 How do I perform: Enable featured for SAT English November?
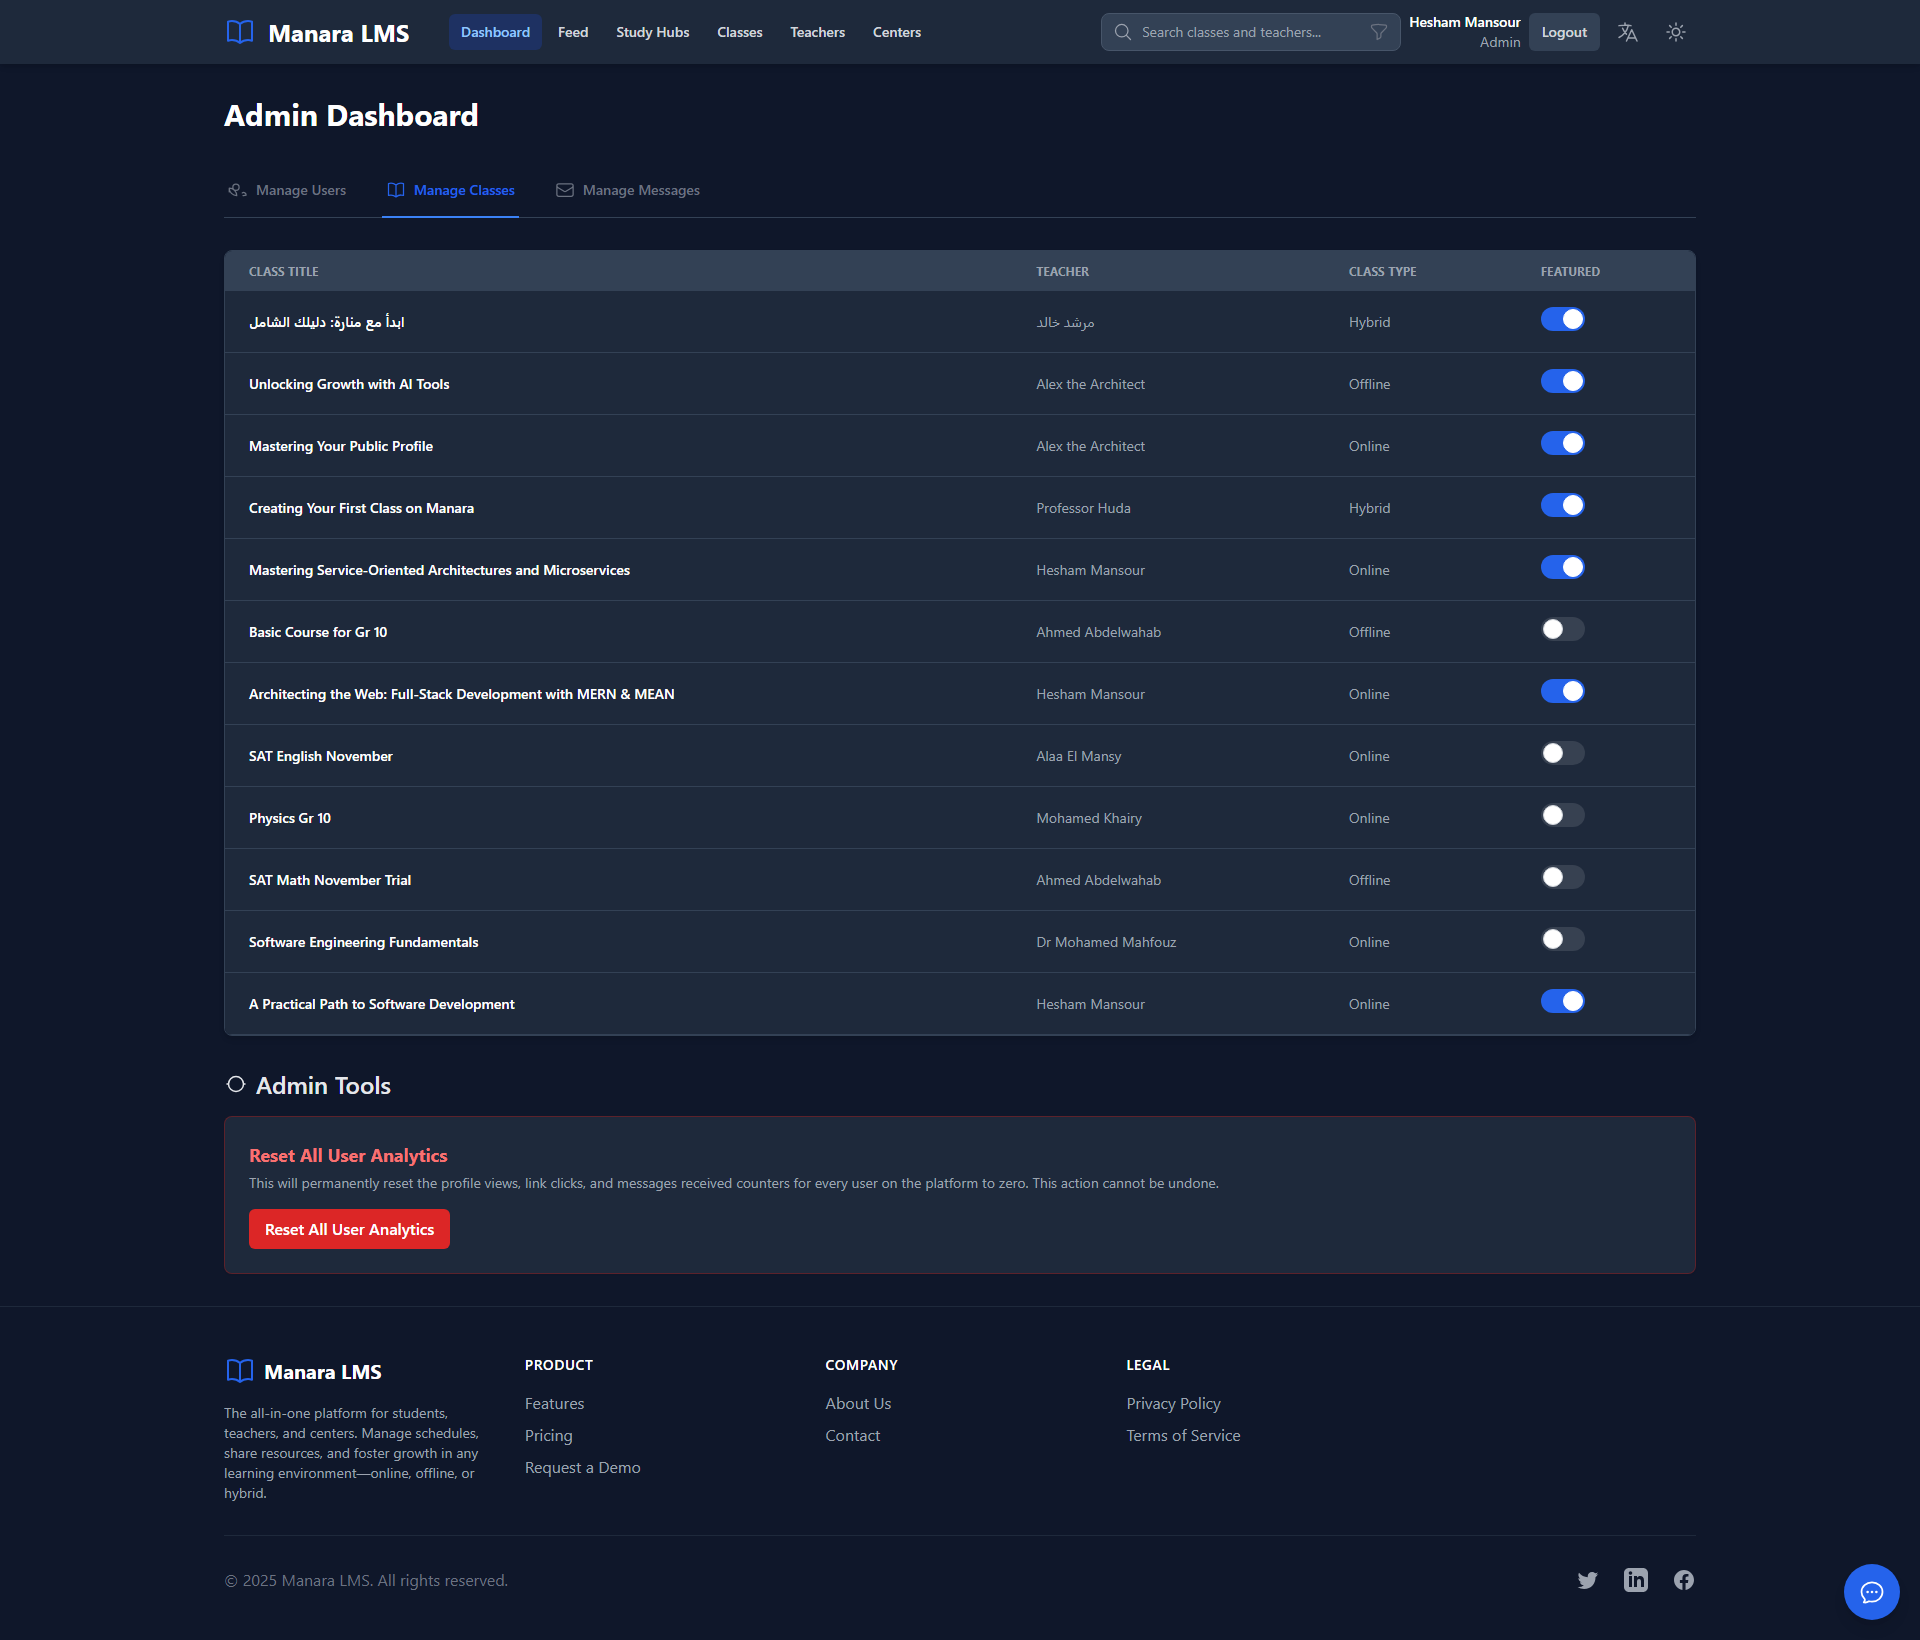1562,753
